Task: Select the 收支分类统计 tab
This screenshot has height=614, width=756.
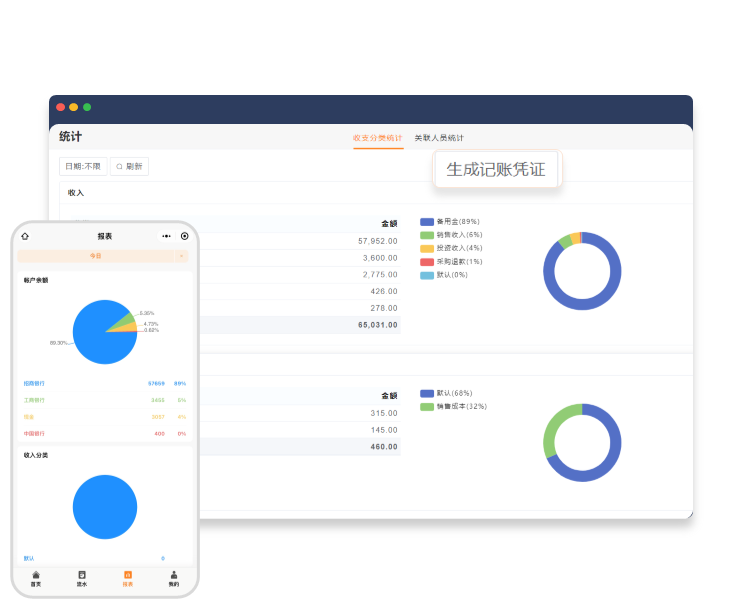Action: [x=378, y=138]
